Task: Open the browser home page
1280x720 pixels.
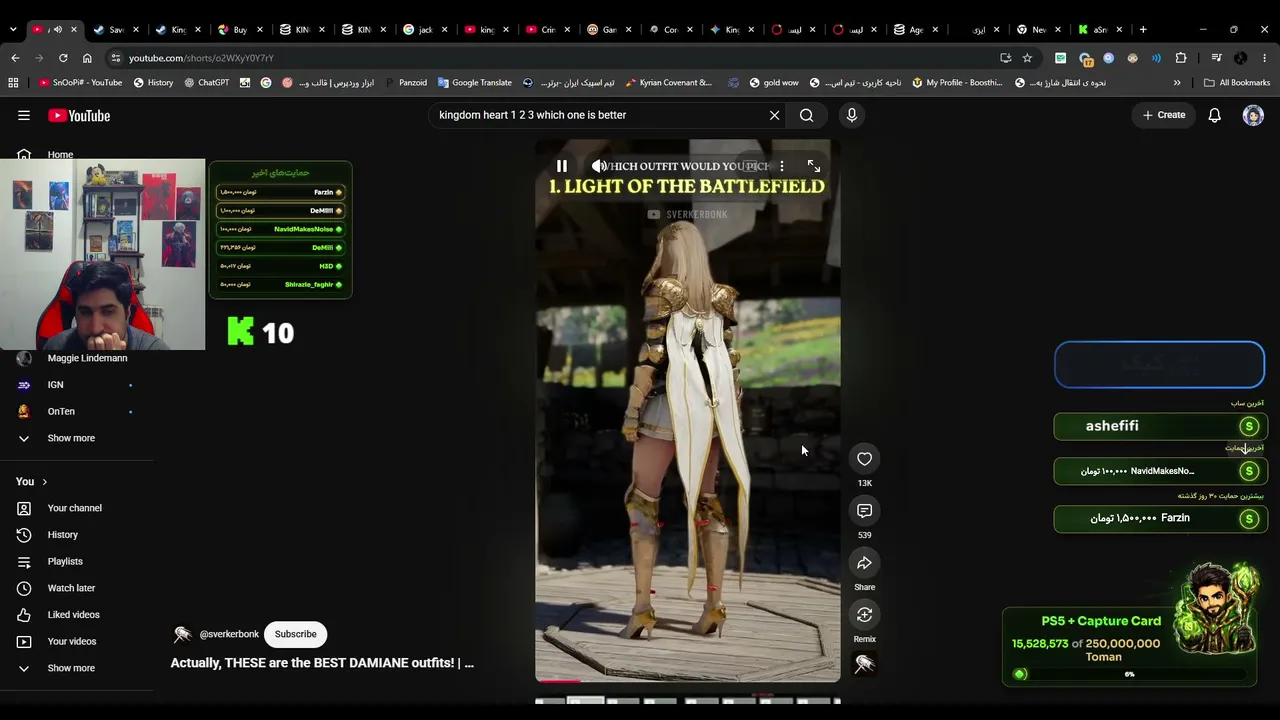Action: [87, 58]
